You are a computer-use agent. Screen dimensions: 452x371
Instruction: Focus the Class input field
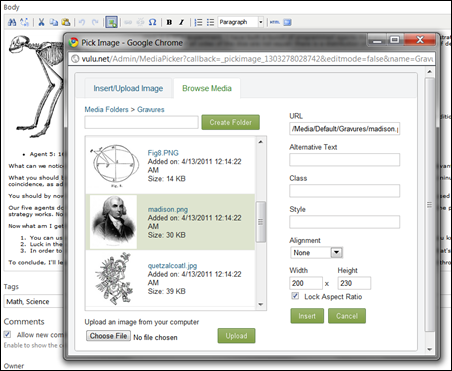coord(344,191)
